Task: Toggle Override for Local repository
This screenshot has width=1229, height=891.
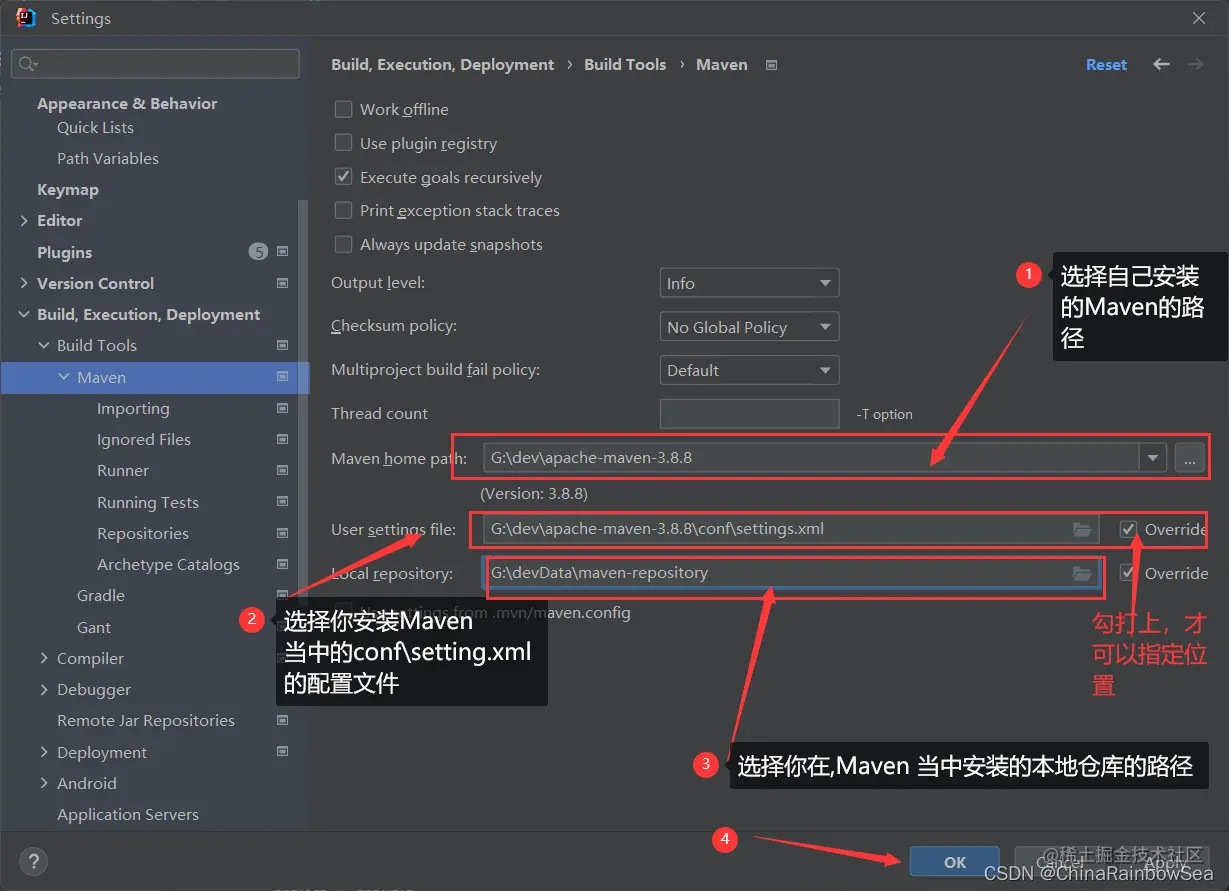Action: 1129,573
